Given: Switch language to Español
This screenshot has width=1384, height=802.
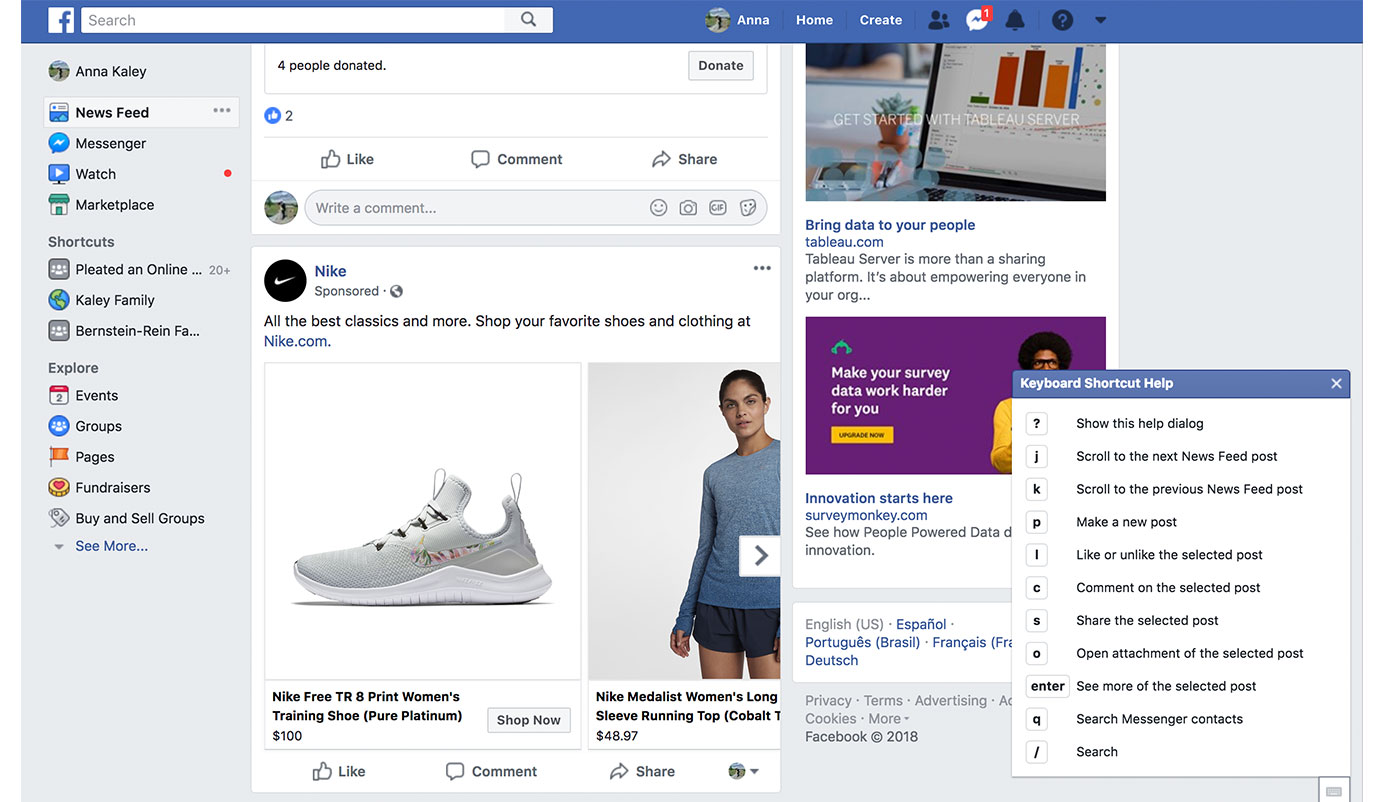Looking at the screenshot, I should click(920, 624).
